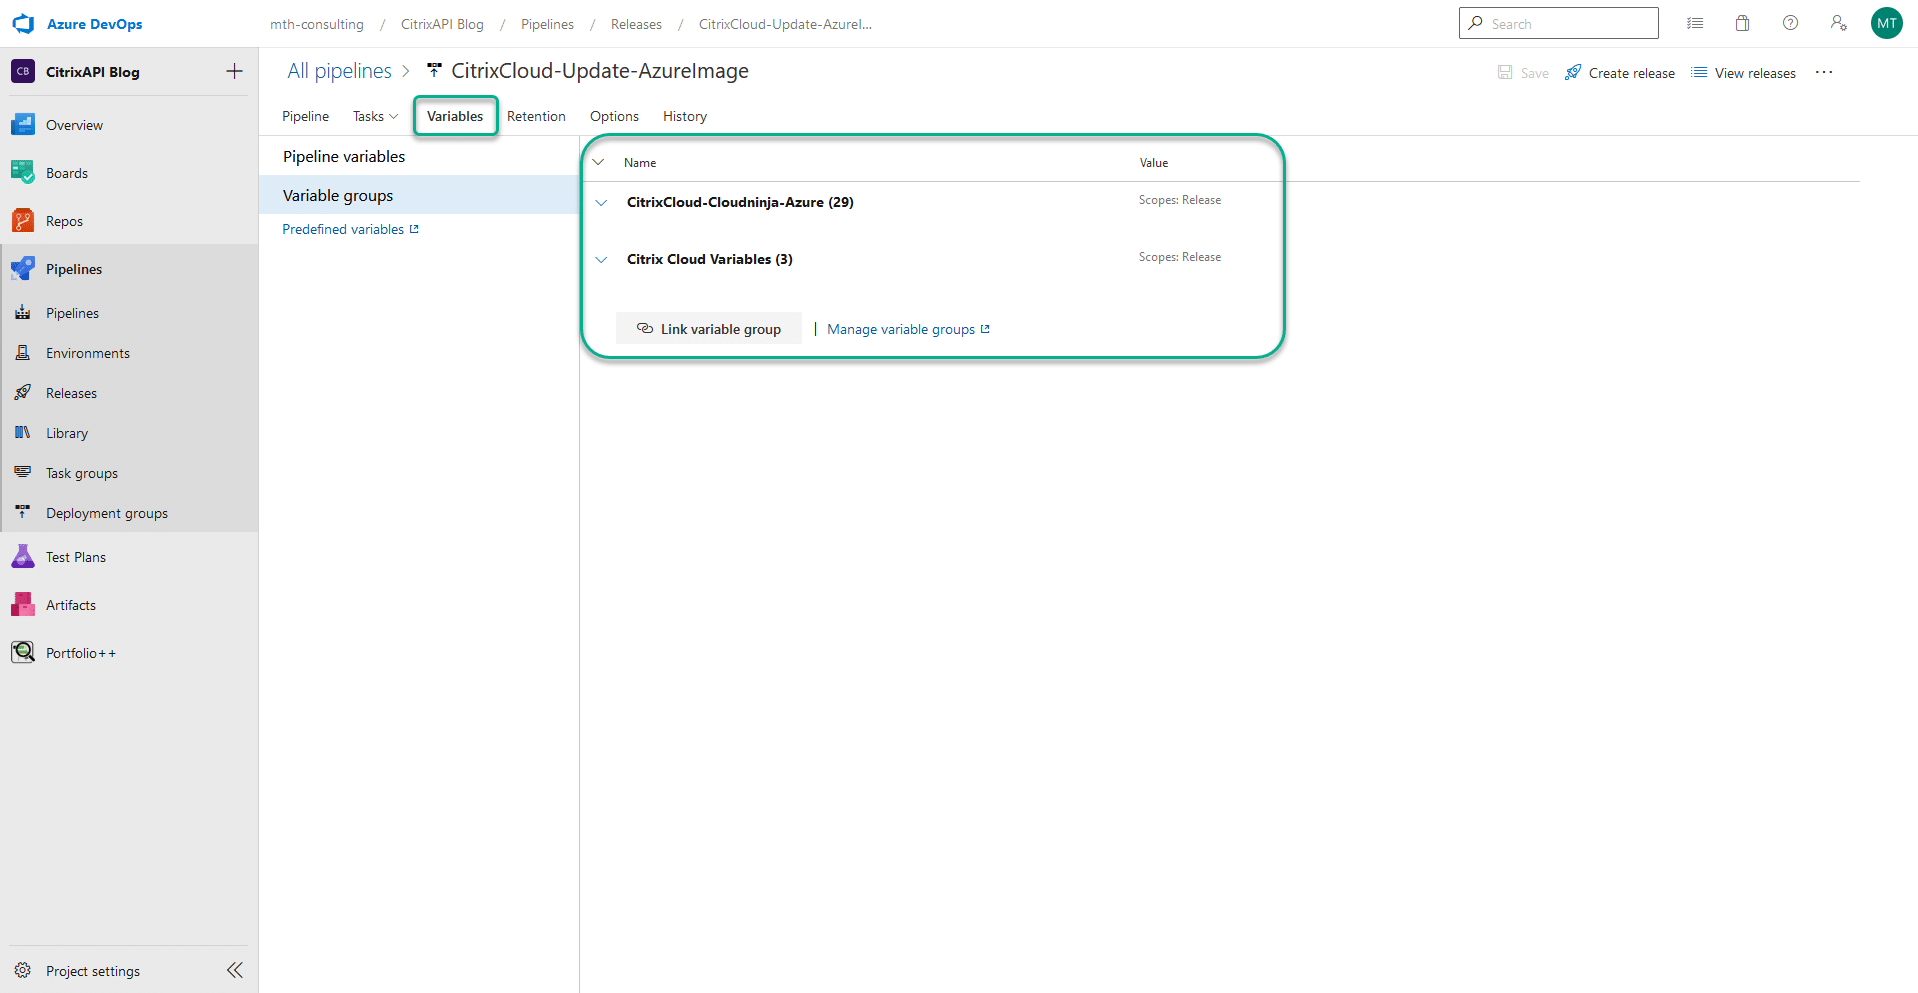Open Releases in the sidebar
Screen dimensions: 1918x993
click(71, 393)
